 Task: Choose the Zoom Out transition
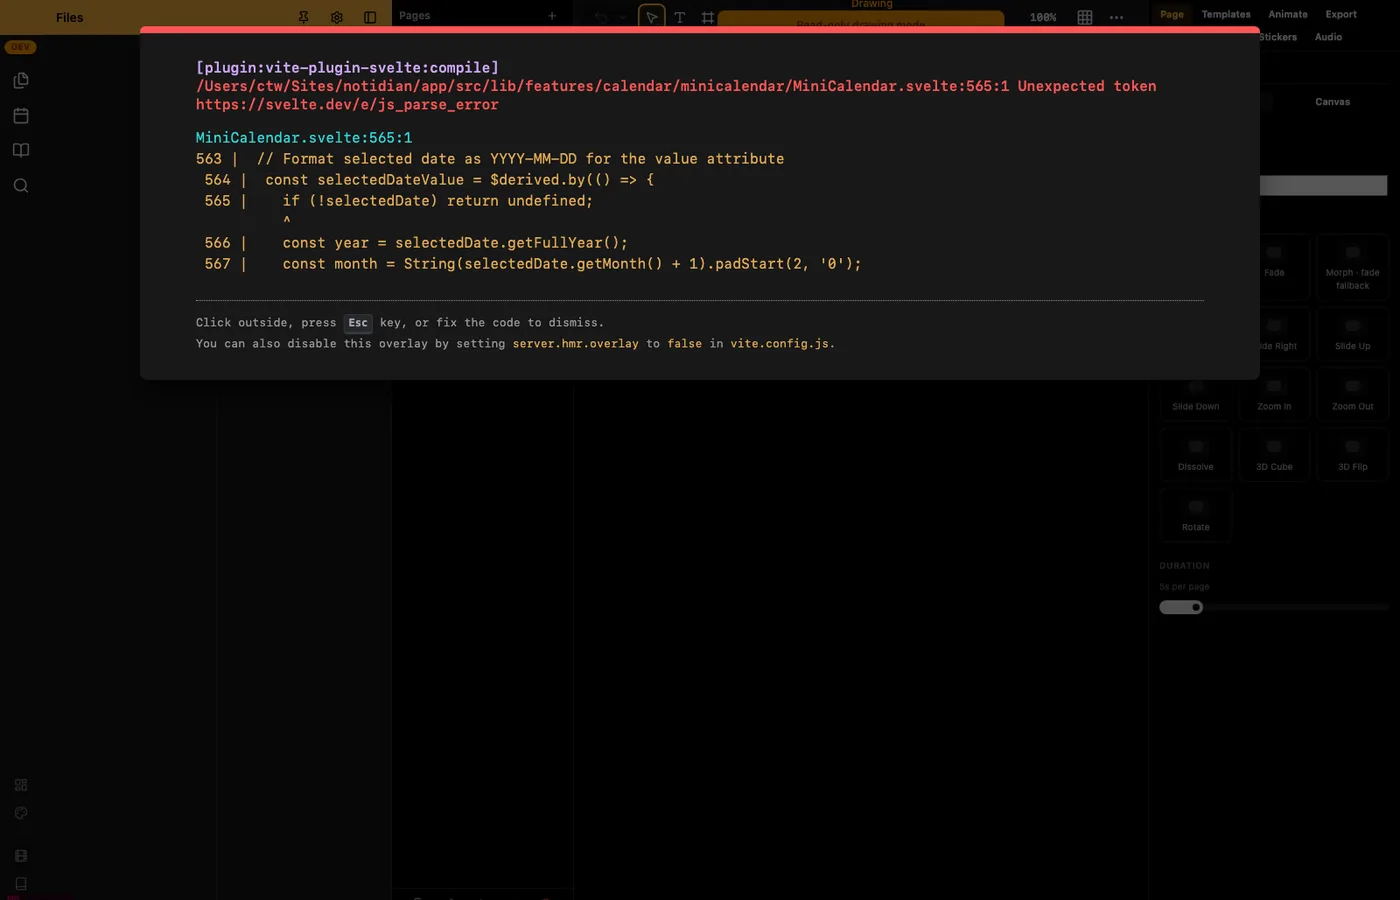1352,394
